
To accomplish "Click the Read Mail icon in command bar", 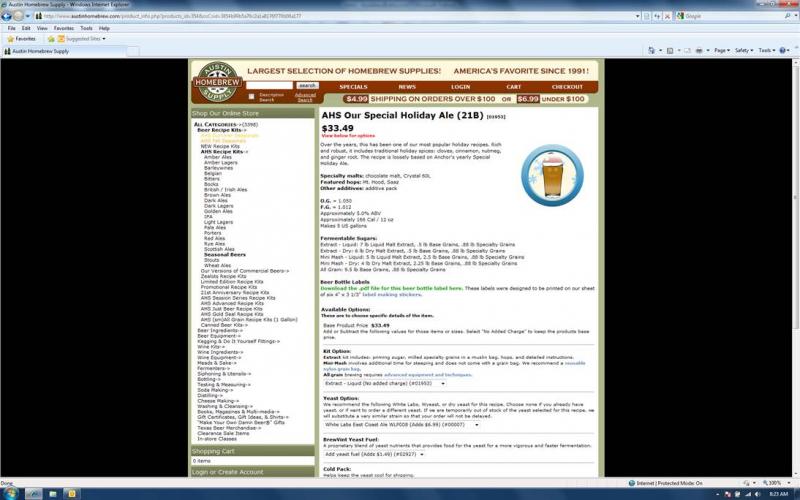I will pos(687,51).
